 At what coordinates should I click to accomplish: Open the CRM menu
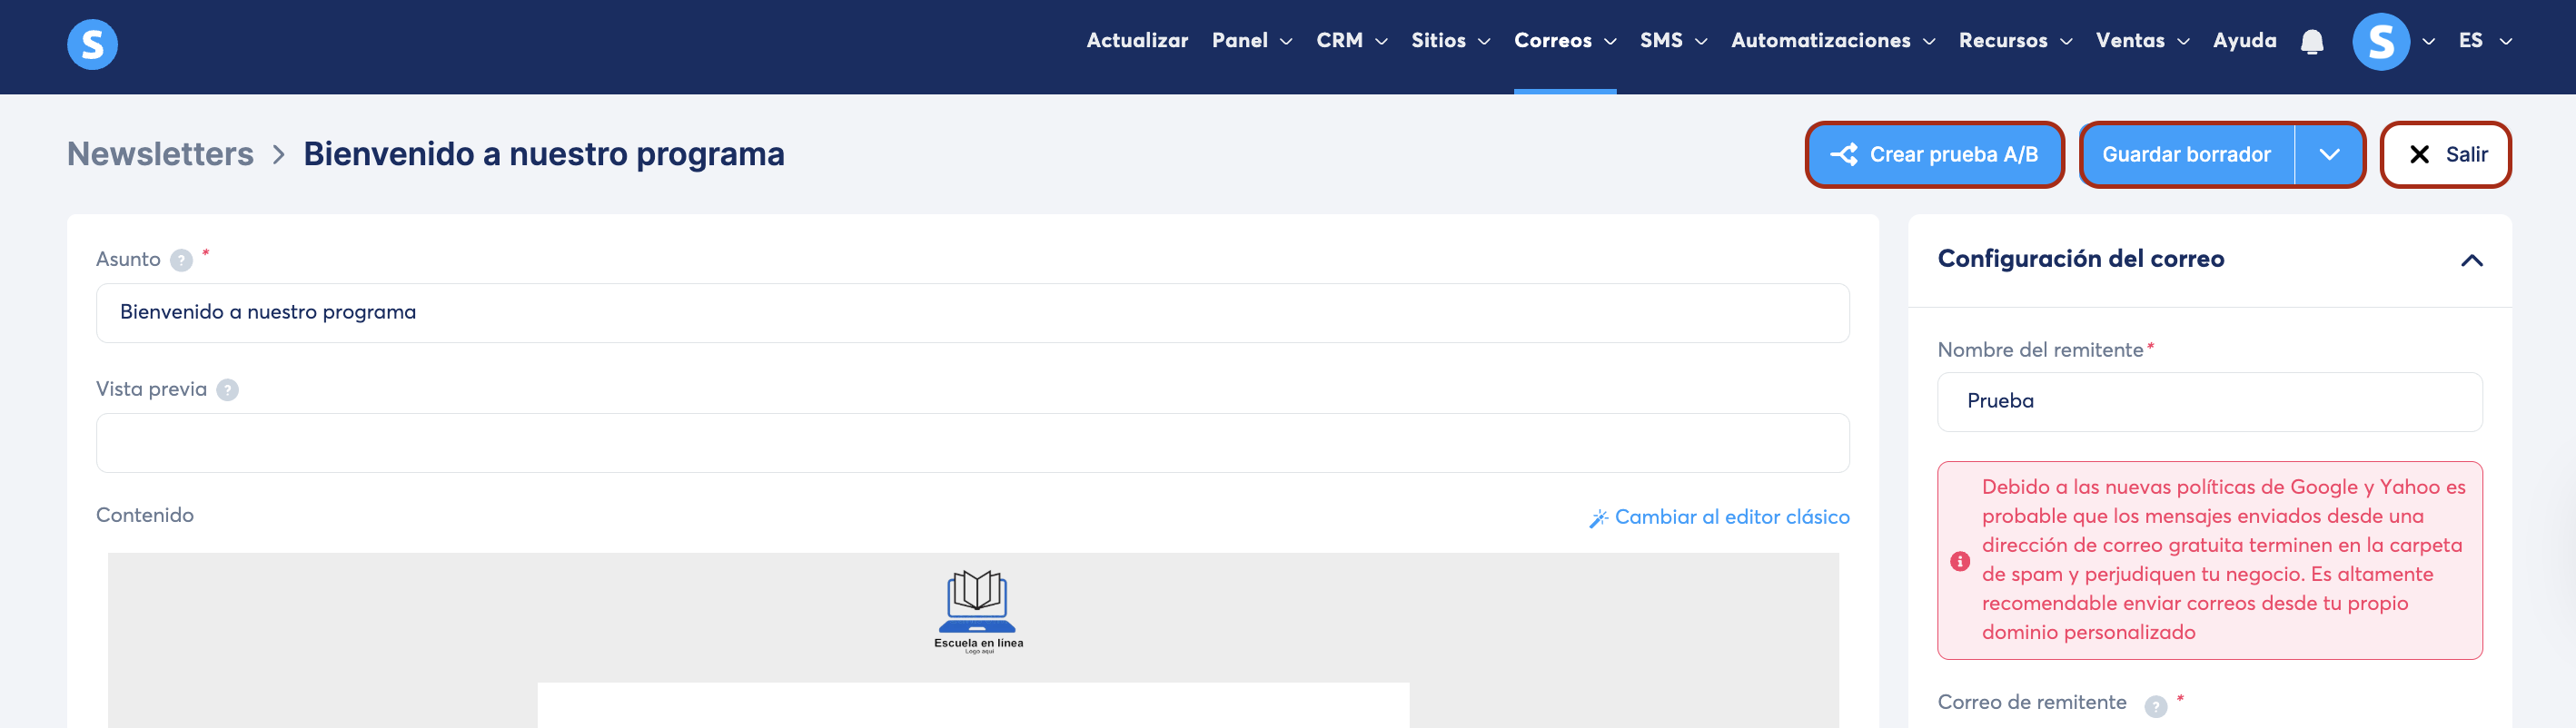[1351, 40]
